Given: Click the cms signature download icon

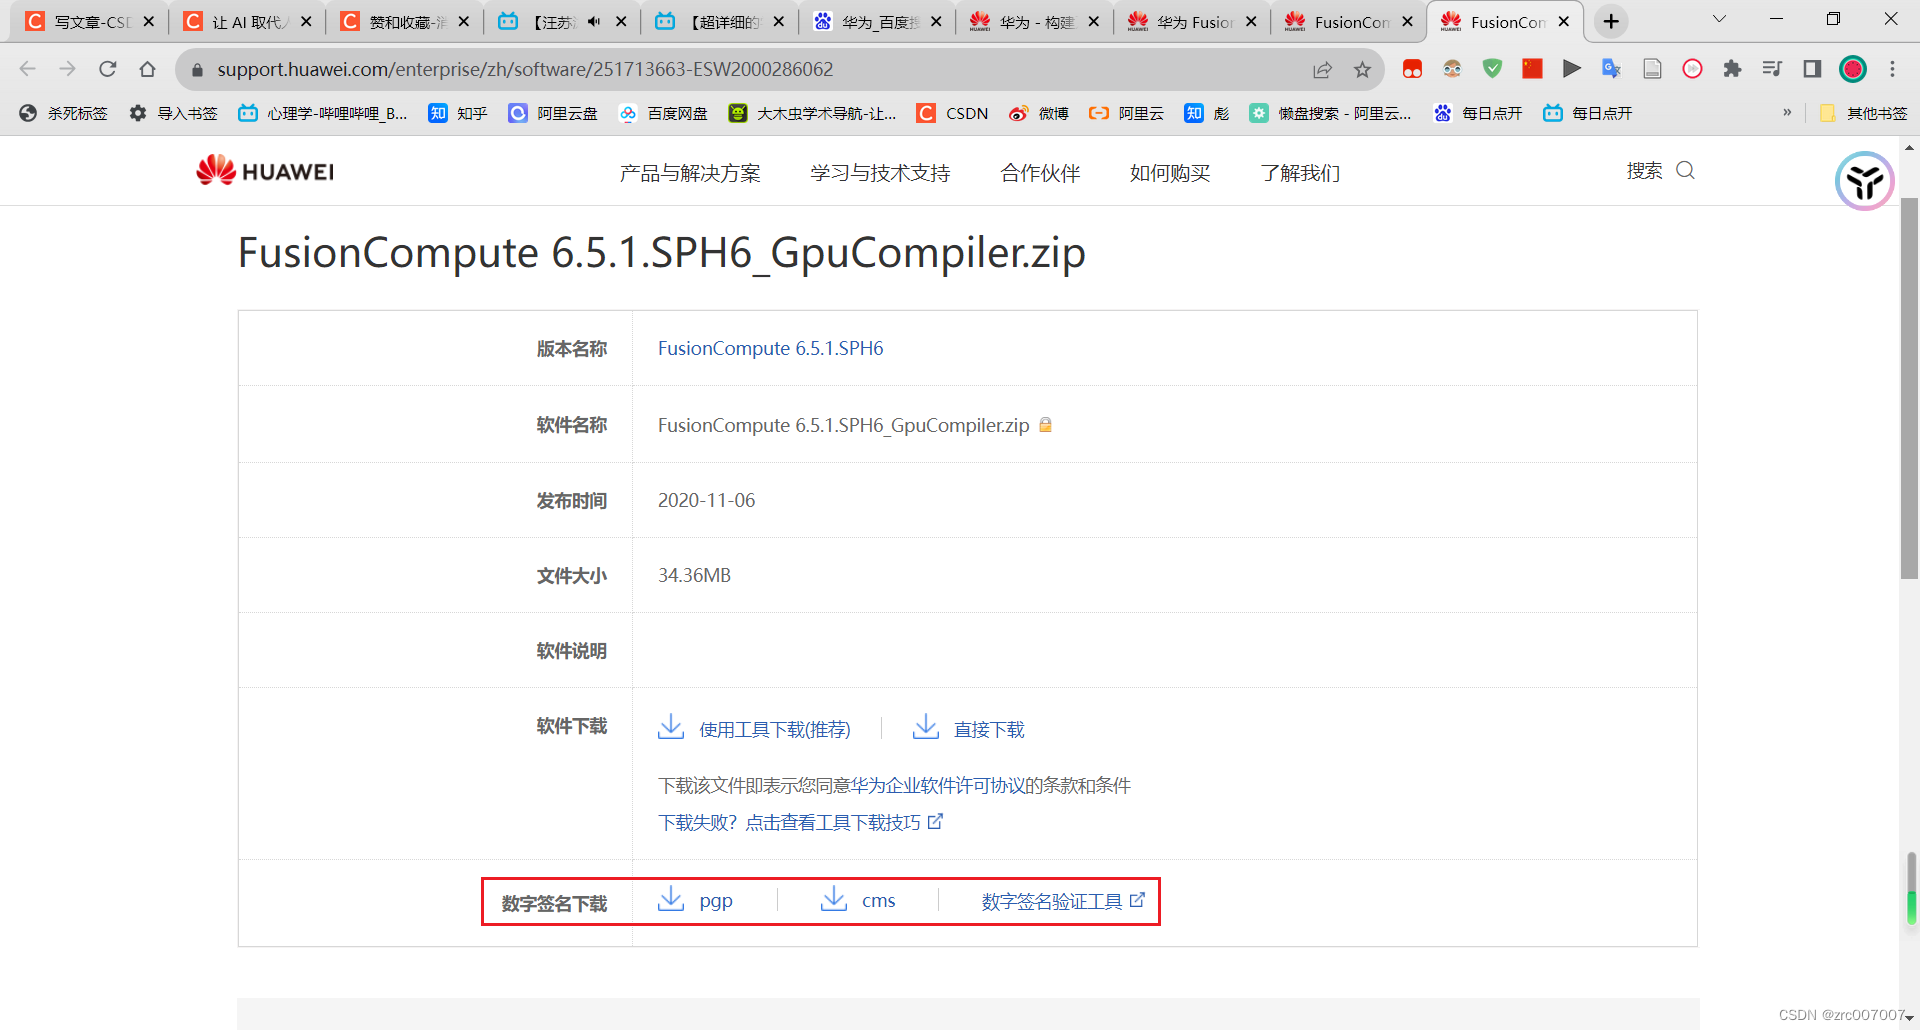Looking at the screenshot, I should (834, 899).
